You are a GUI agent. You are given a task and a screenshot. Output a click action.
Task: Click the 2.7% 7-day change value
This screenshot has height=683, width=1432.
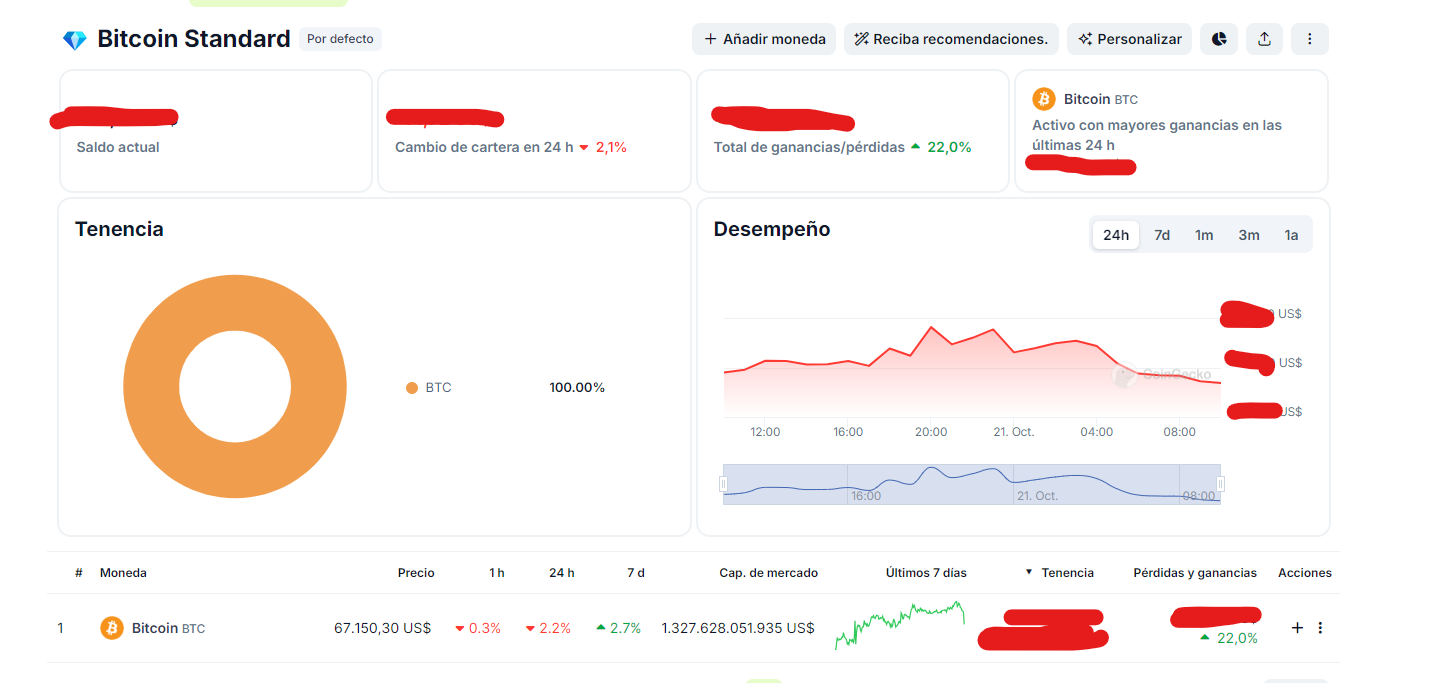click(619, 628)
